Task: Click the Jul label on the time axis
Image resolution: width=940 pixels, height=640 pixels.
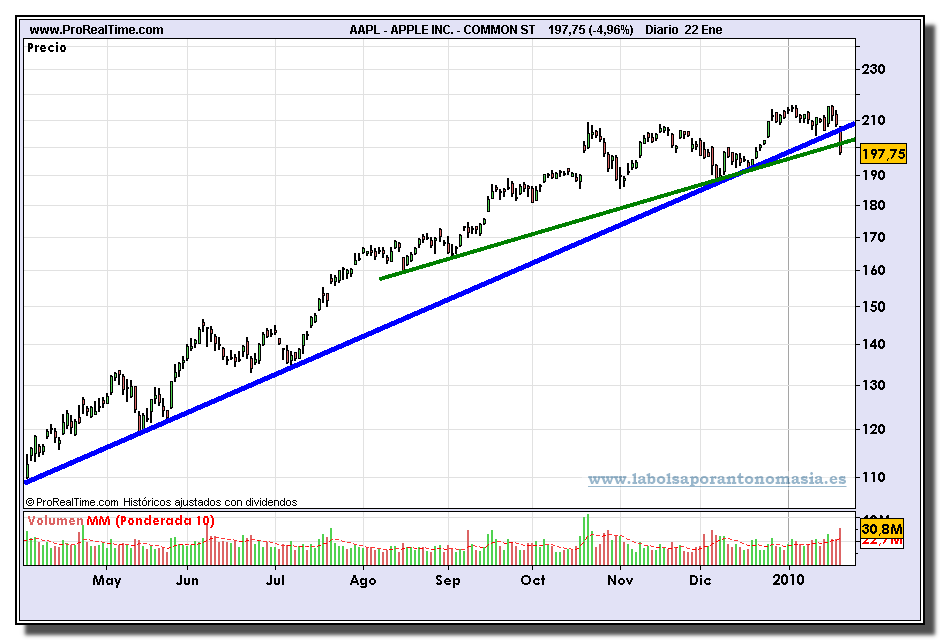Action: [x=277, y=580]
